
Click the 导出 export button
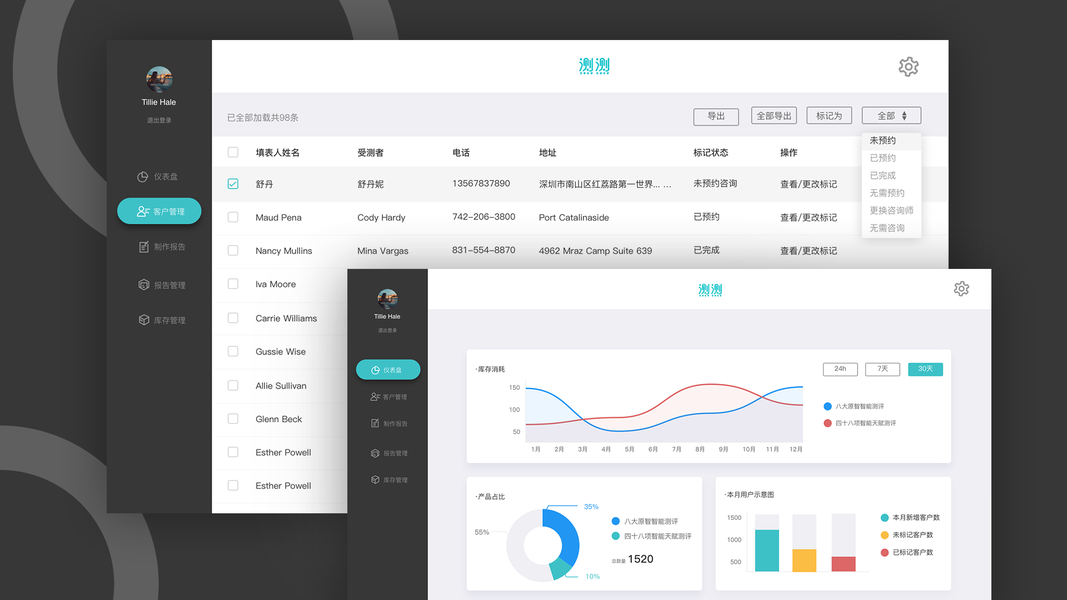point(716,116)
